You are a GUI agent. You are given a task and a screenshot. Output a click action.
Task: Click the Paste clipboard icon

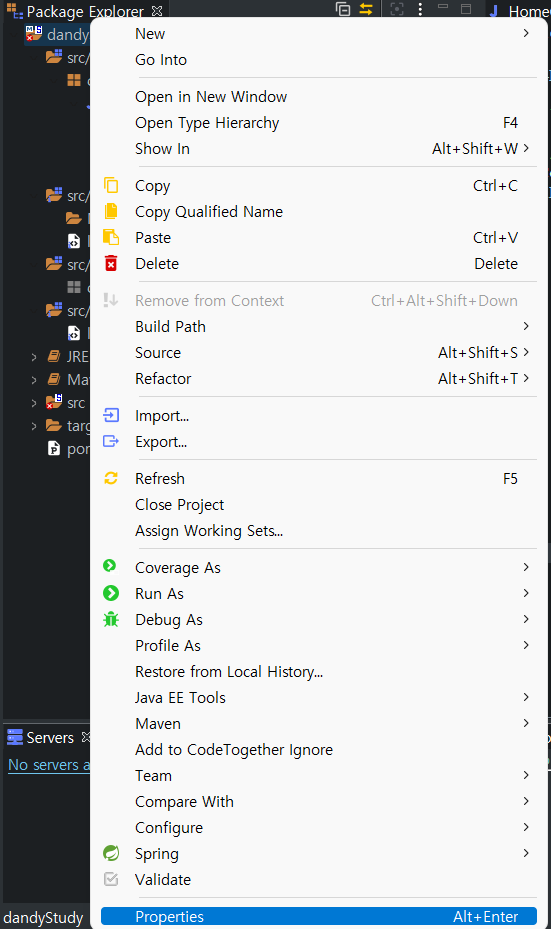111,238
